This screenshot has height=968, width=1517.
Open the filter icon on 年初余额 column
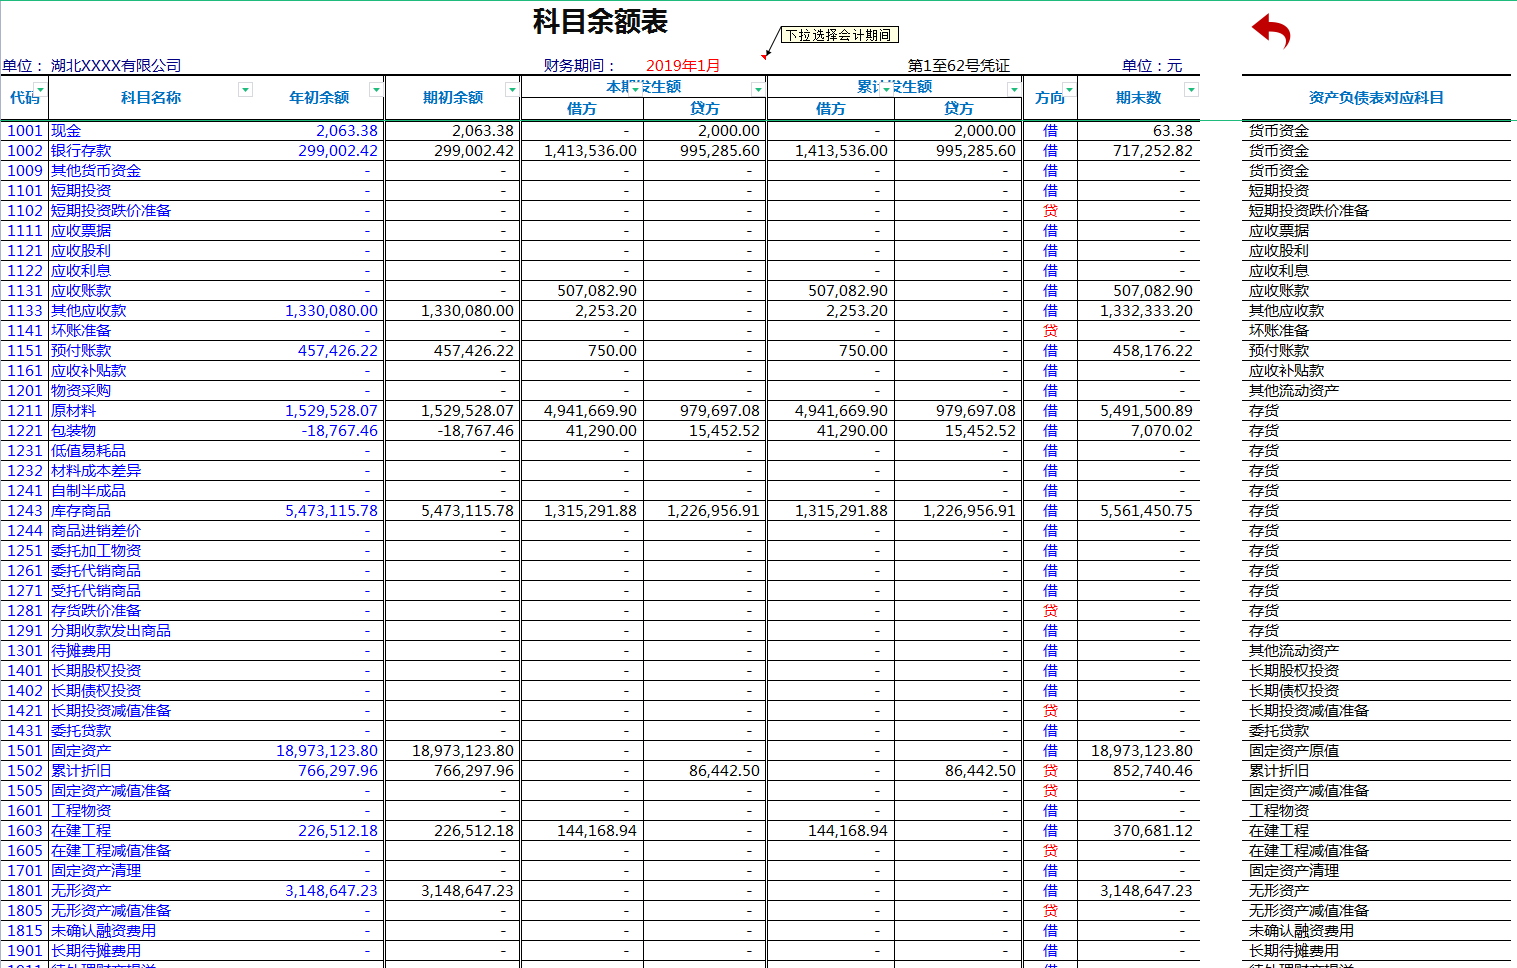pyautogui.click(x=376, y=90)
